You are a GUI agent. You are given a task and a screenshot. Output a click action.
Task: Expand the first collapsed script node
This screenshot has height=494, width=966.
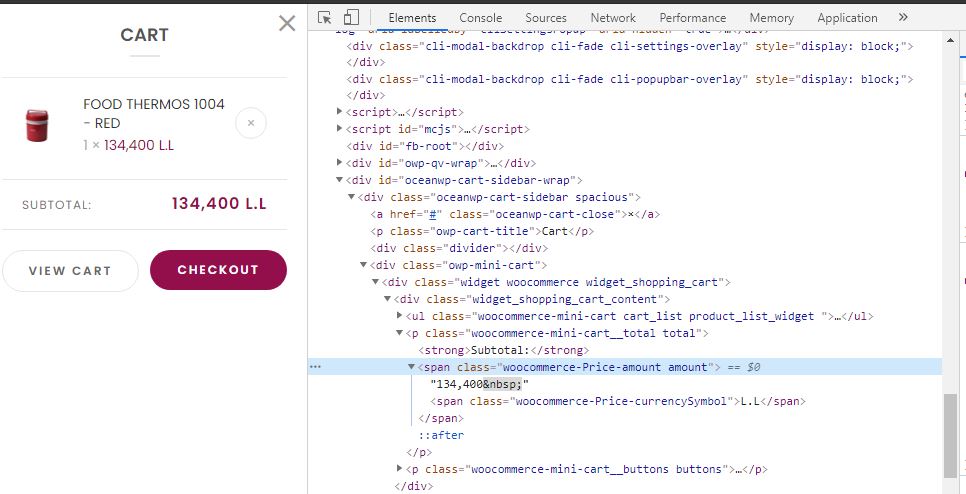[x=339, y=111]
